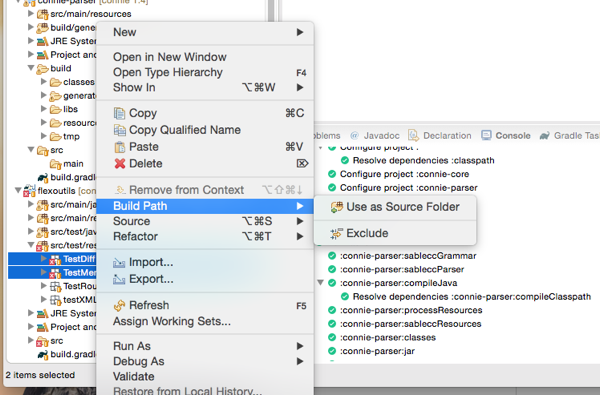The image size is (600, 395).
Task: Choose Open in New Window
Action: 205,57
